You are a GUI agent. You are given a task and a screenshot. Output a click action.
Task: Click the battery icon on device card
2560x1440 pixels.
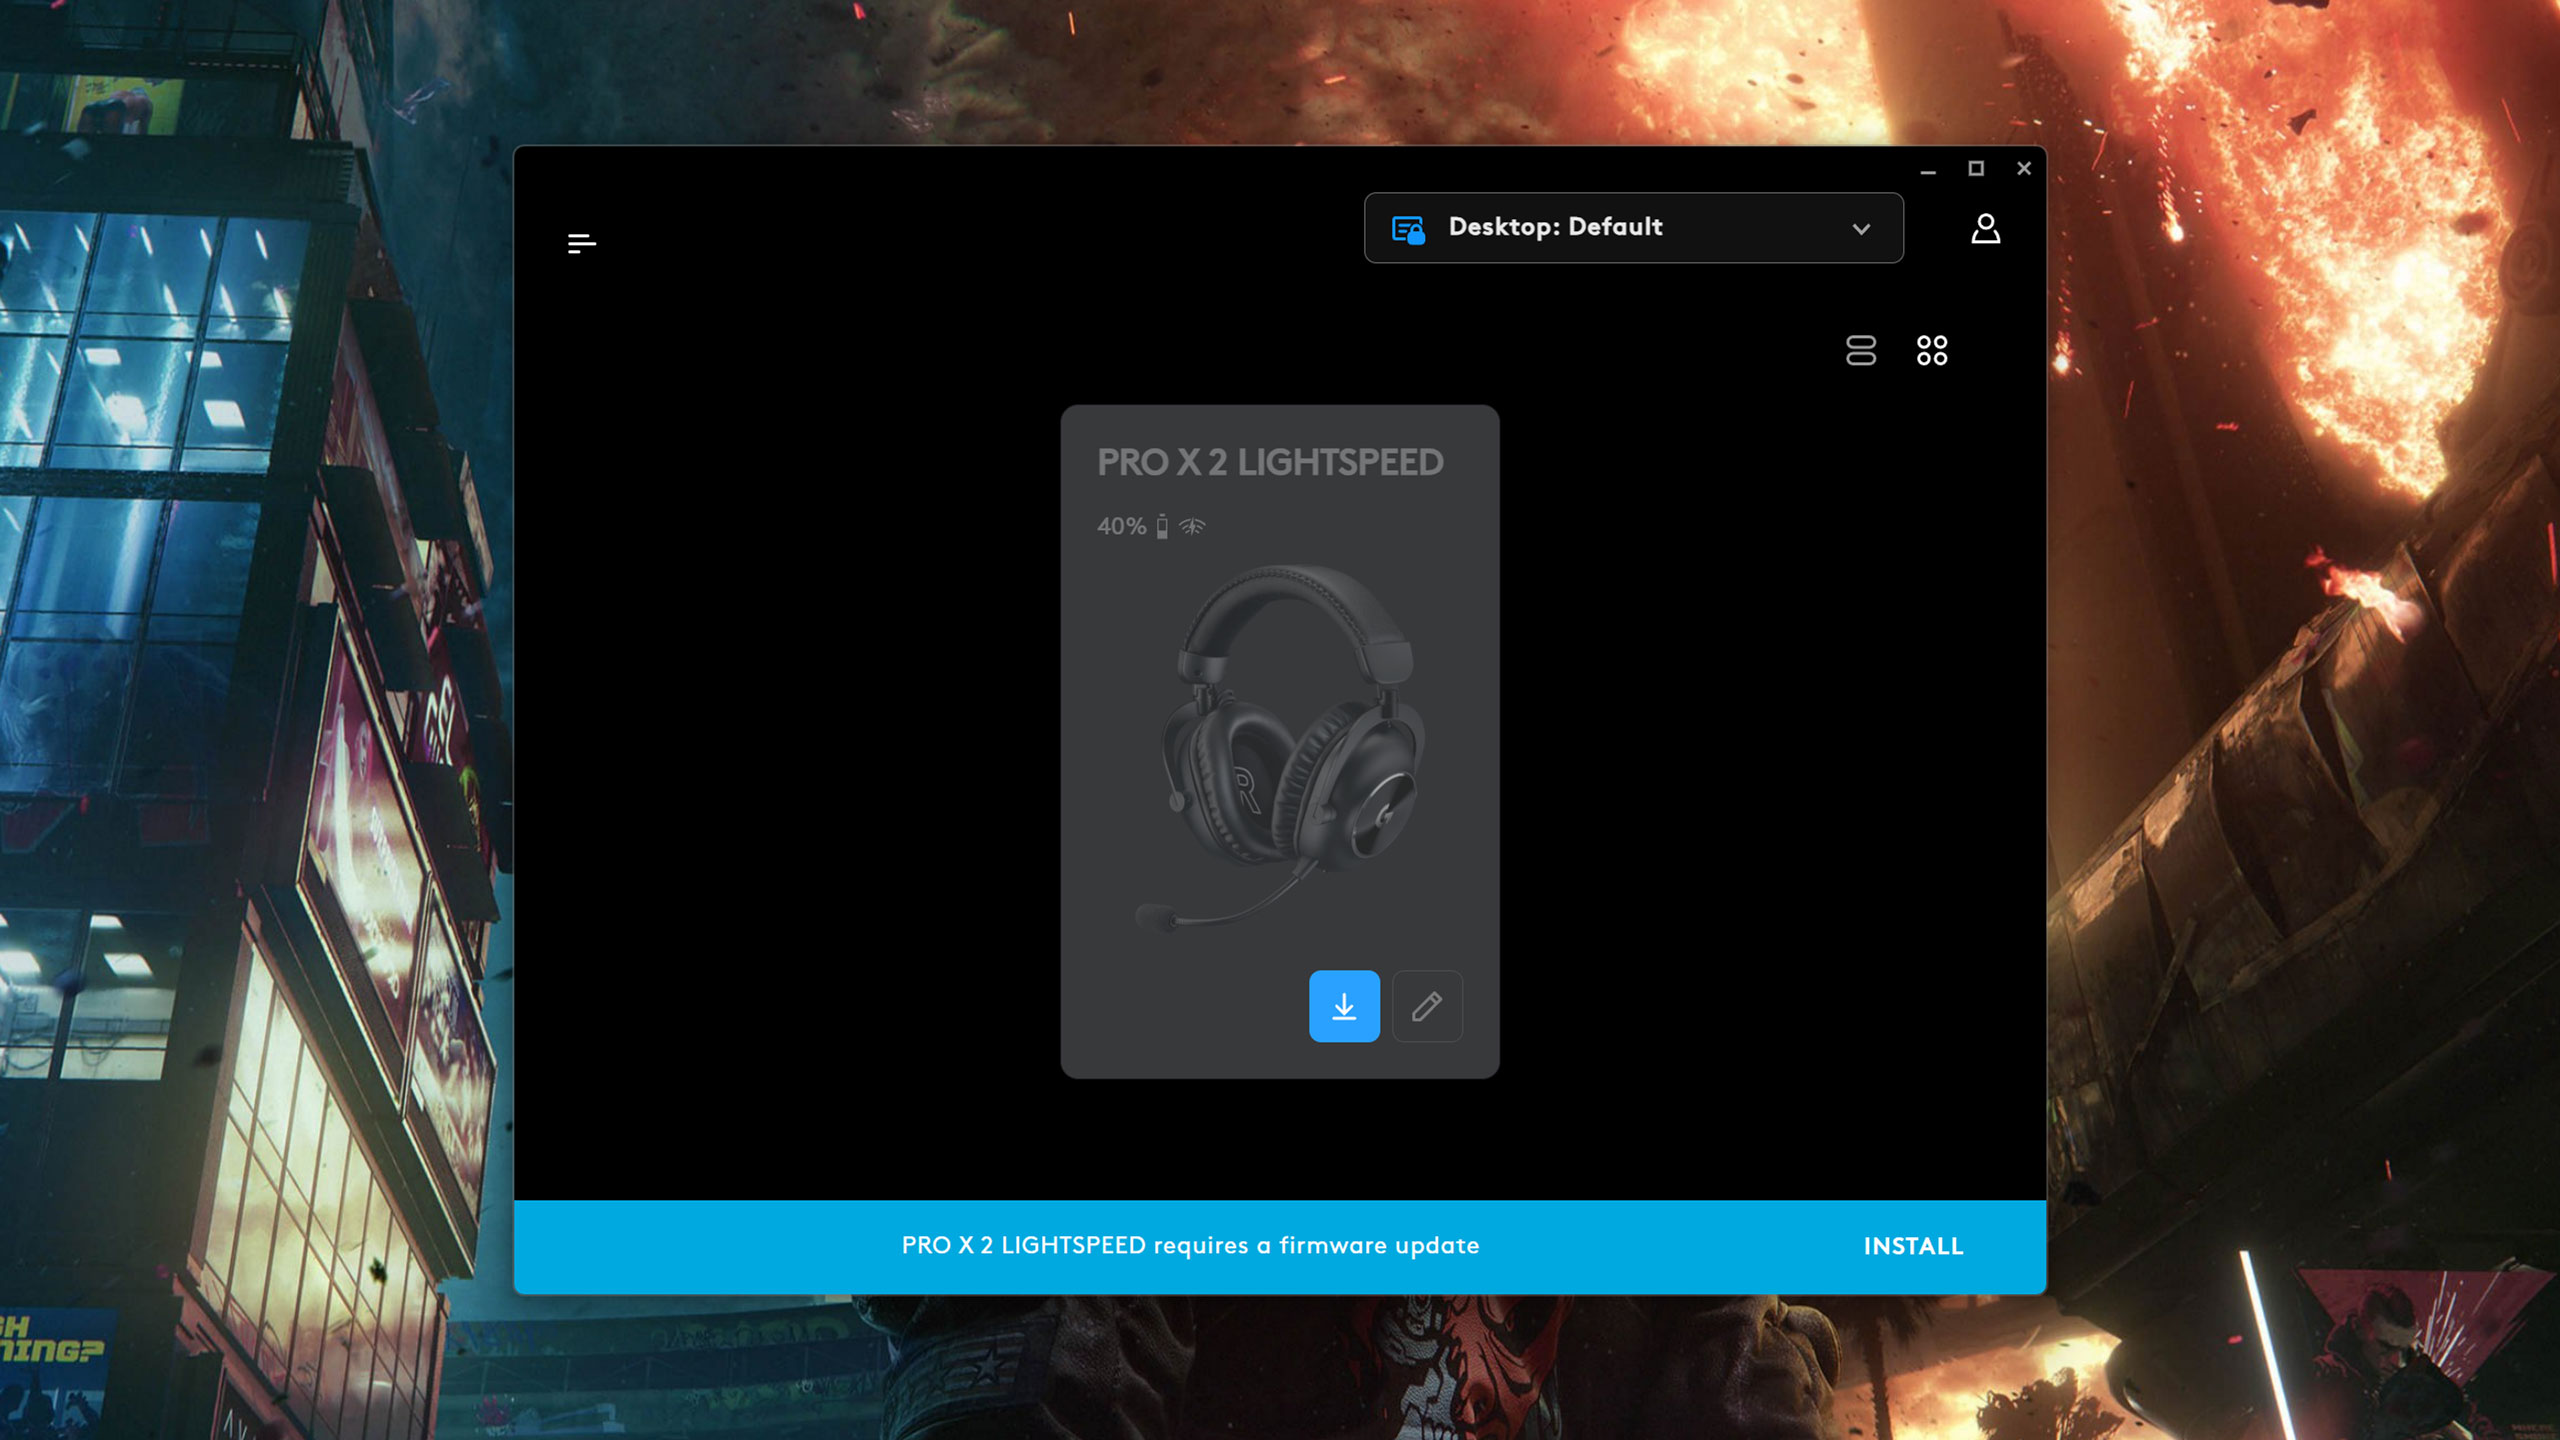[1162, 526]
